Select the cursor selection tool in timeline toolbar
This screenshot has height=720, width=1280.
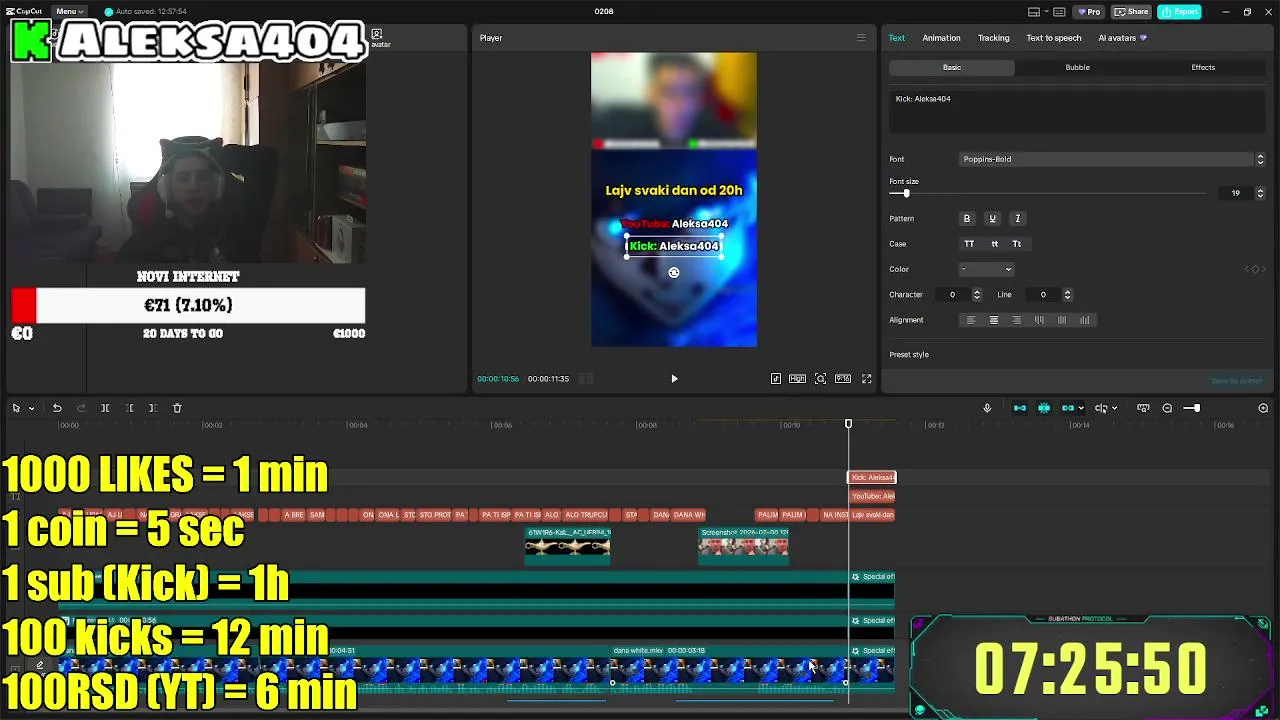(16, 408)
